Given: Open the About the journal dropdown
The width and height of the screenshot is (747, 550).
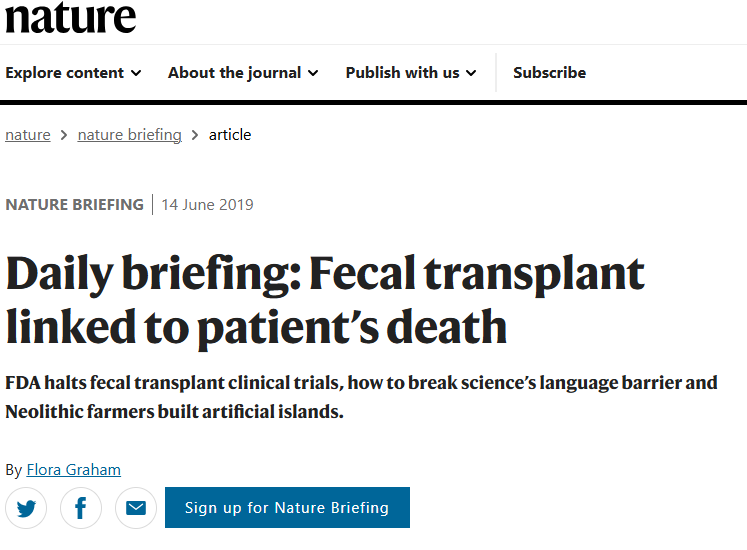Looking at the screenshot, I should point(243,73).
